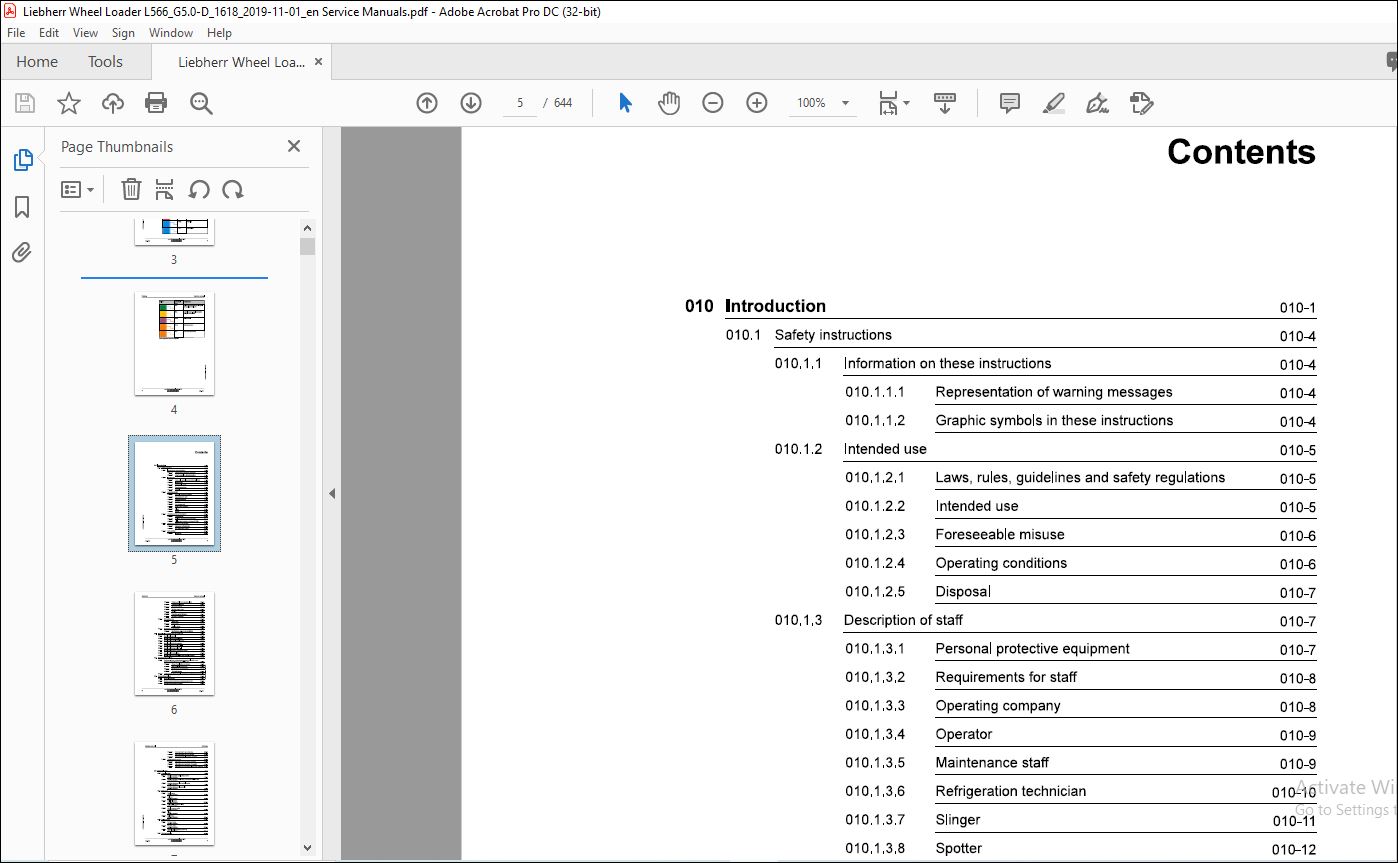Open the Sign document tool
Screen dimensions: 1398x863
pos(1097,103)
